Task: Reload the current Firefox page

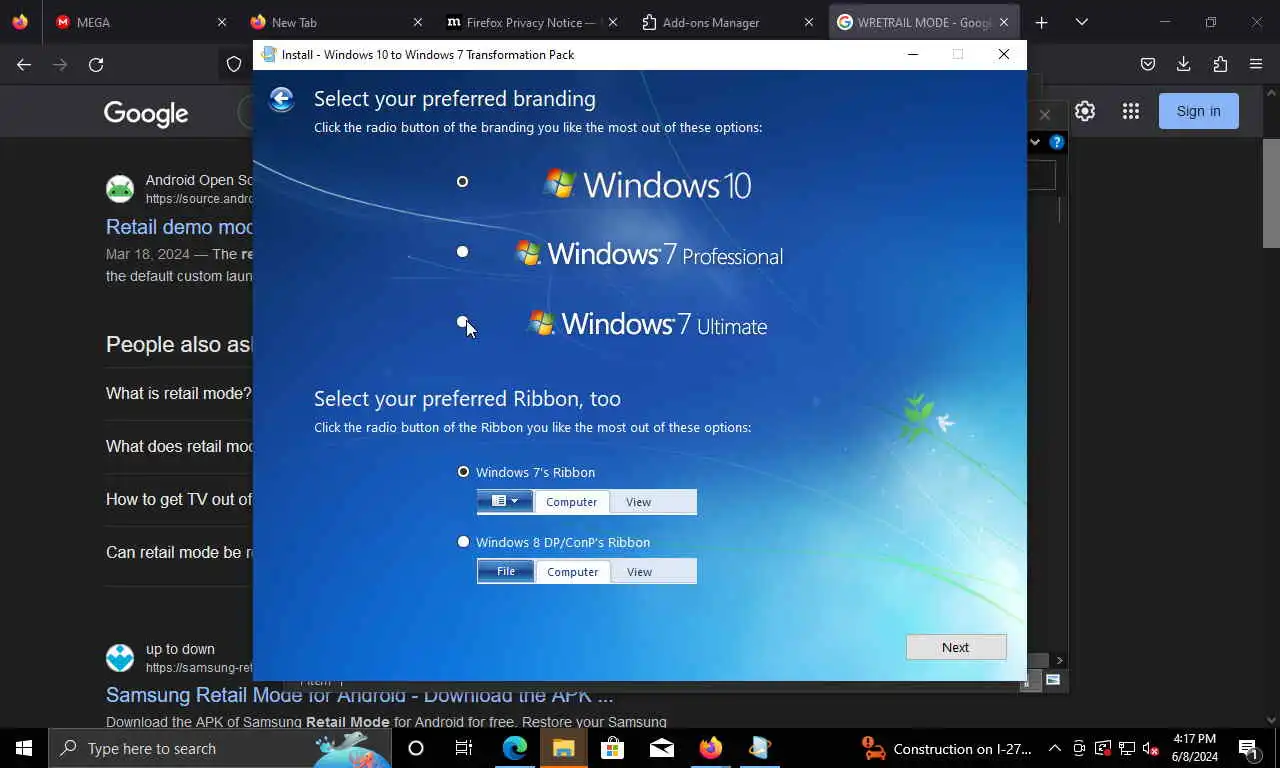Action: point(96,64)
